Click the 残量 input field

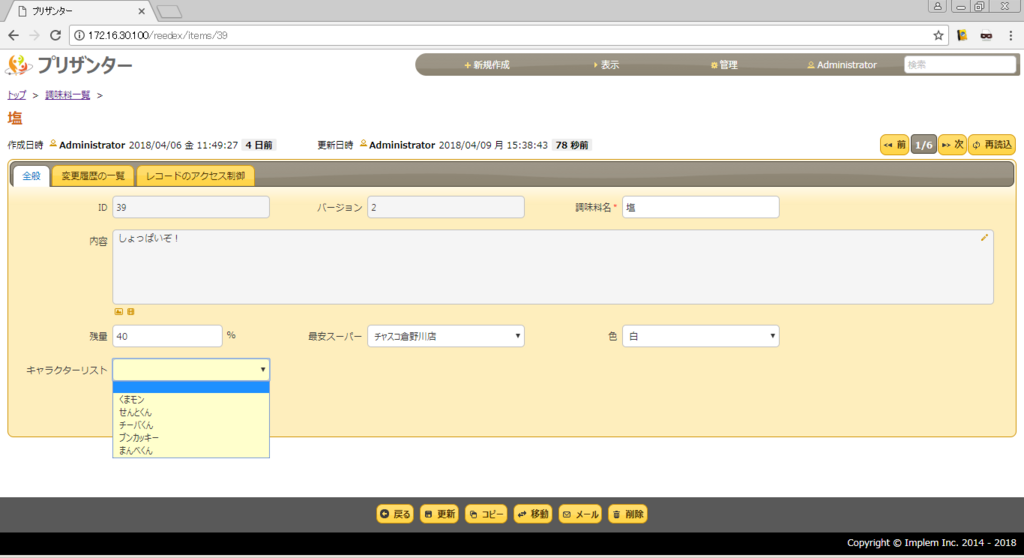167,336
